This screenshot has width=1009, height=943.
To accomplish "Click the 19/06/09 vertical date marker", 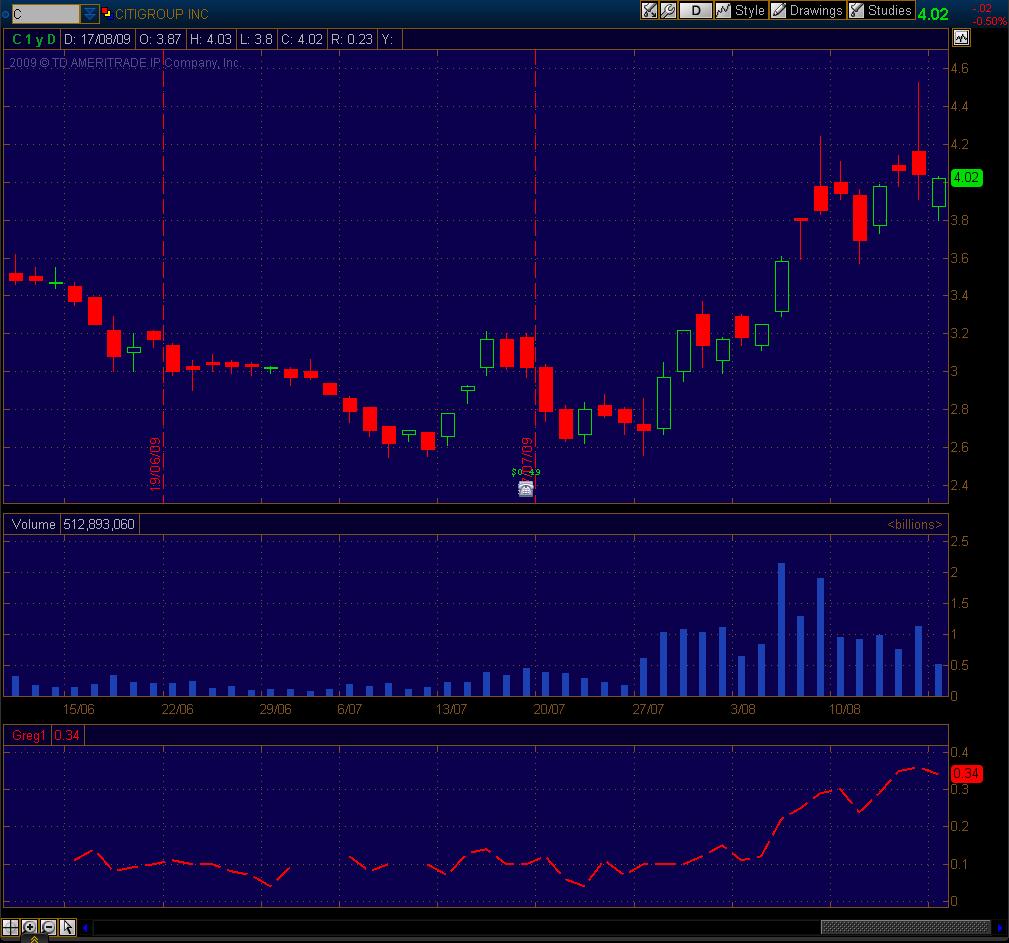I will tap(155, 464).
